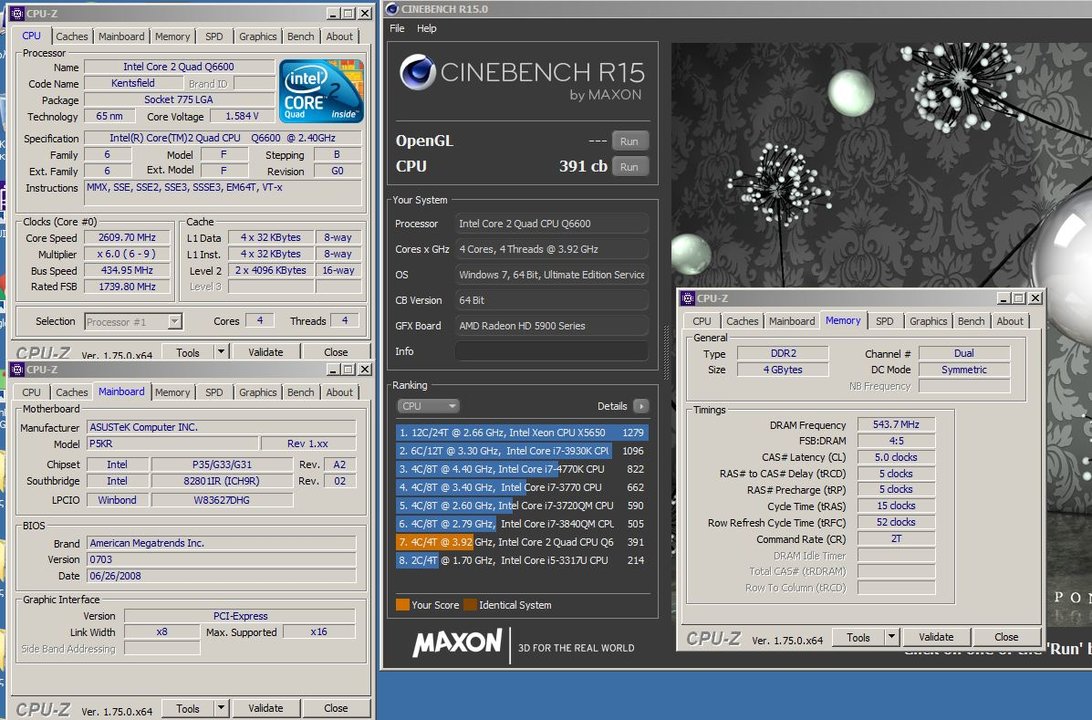The image size is (1092, 720).
Task: Click Rated FSB value 1739.80 MHz
Action: (127, 286)
